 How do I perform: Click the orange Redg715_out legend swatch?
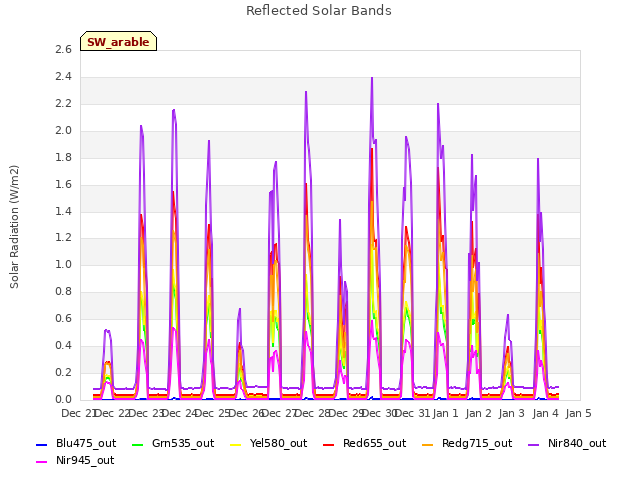[427, 444]
